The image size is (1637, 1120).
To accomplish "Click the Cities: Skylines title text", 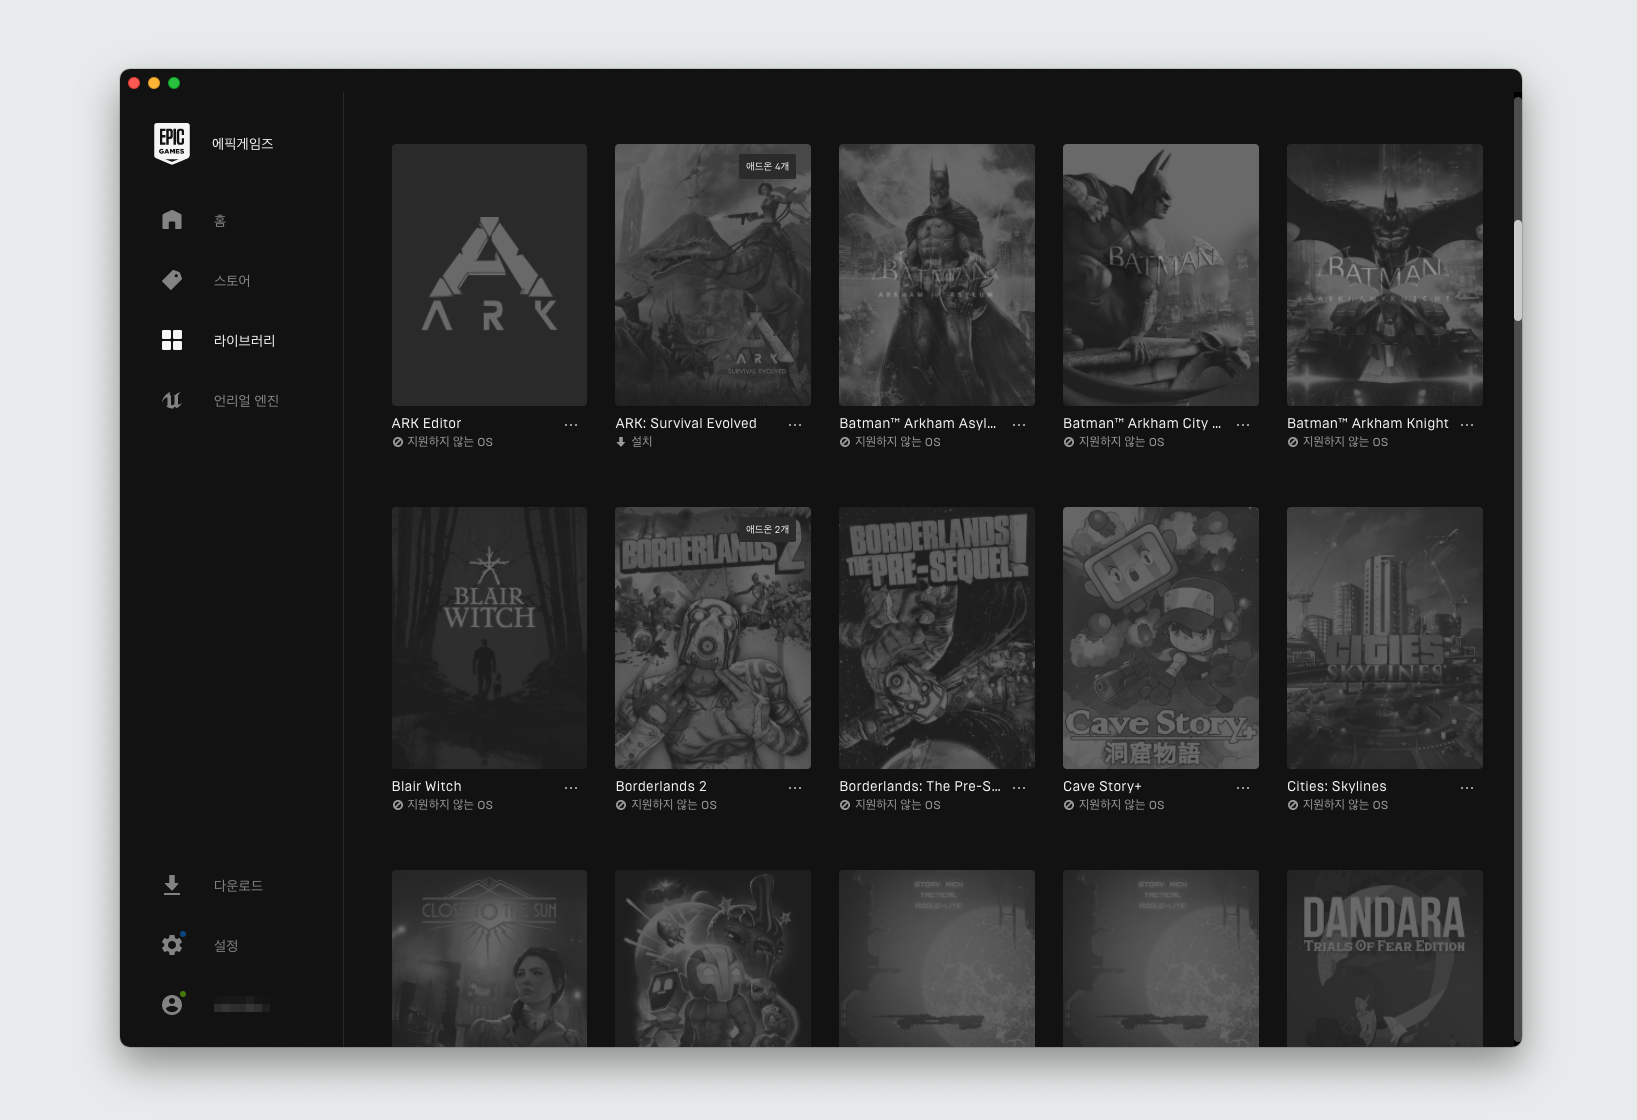I will pos(1337,787).
